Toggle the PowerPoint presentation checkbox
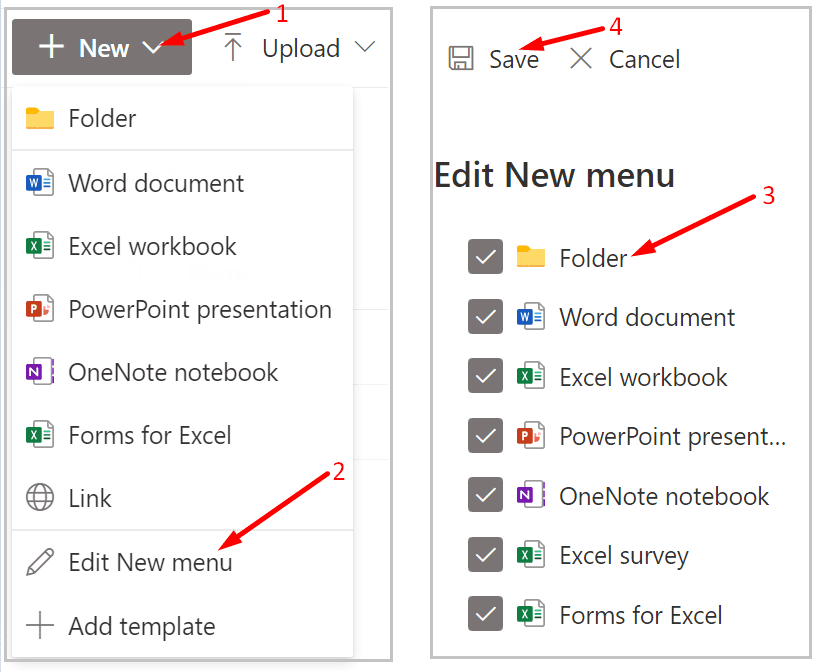This screenshot has width=825, height=672. [x=485, y=436]
